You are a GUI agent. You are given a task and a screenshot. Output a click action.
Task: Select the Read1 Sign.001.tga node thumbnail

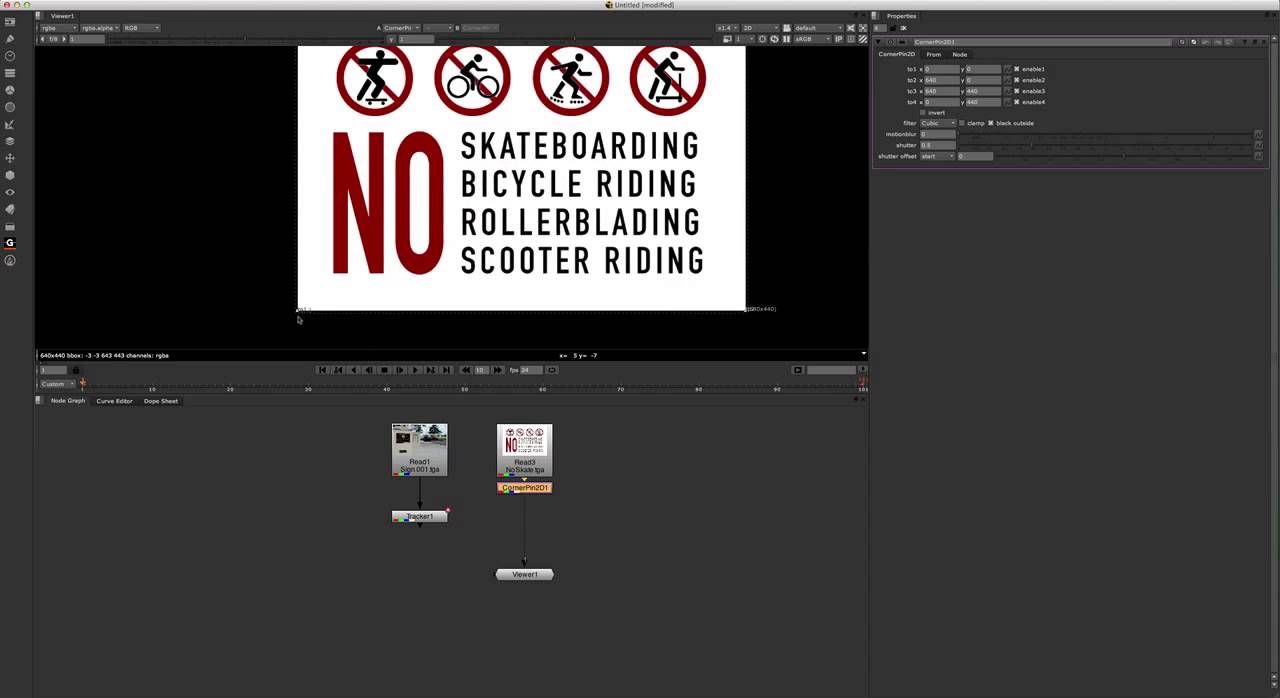(419, 450)
